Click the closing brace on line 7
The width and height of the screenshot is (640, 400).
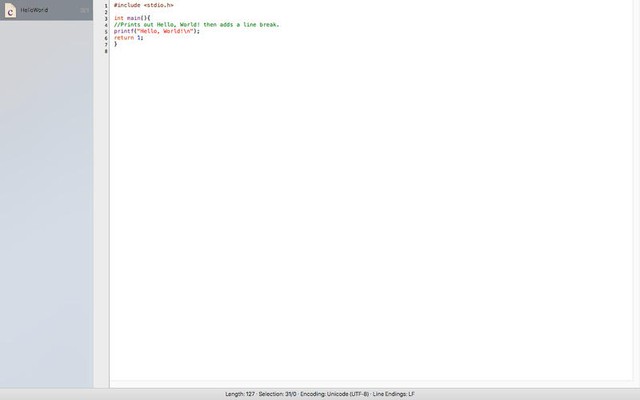115,44
